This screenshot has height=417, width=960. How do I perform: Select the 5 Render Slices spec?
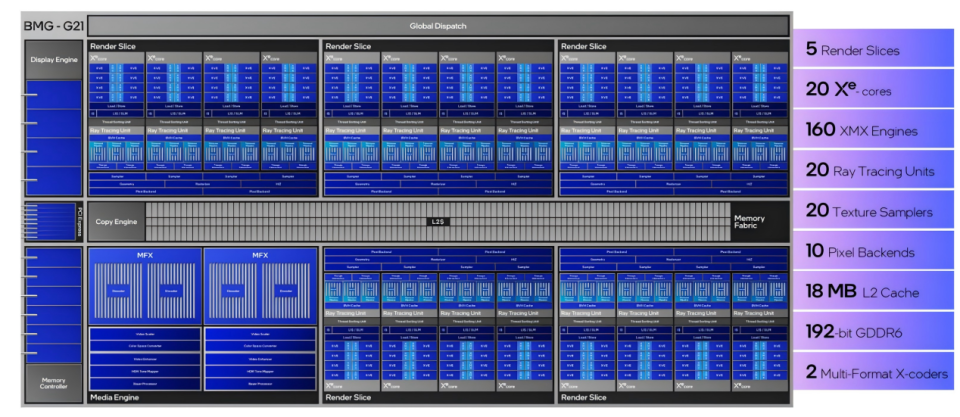[x=876, y=50]
